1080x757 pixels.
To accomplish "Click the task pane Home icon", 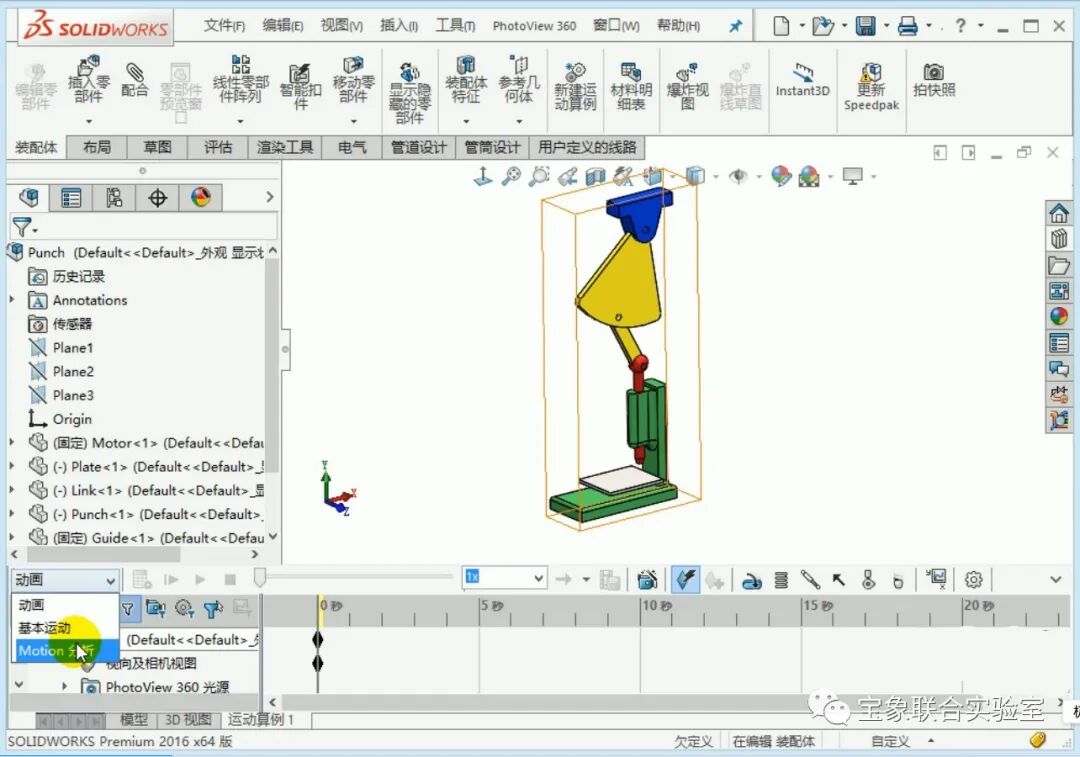I will pyautogui.click(x=1059, y=213).
